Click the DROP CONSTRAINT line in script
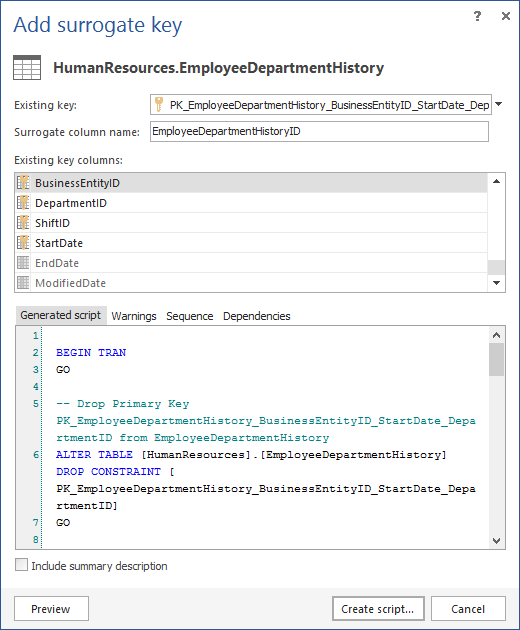Image resolution: width=520 pixels, height=630 pixels. [115, 472]
